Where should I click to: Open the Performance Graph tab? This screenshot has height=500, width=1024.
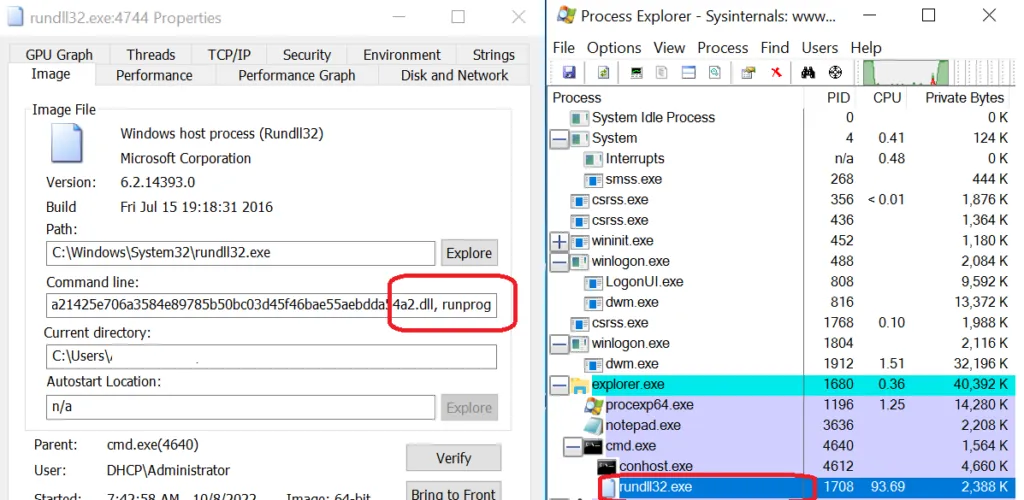(x=296, y=76)
